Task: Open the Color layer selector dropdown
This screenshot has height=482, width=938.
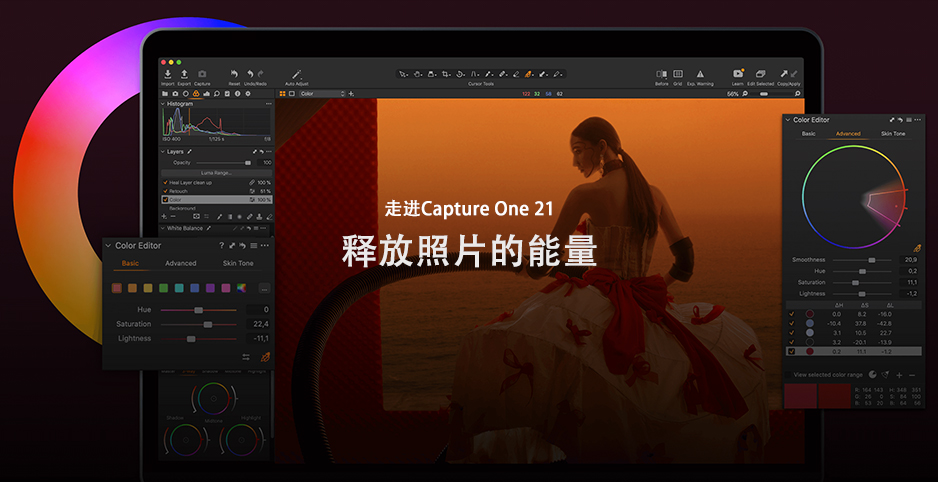Action: (x=322, y=94)
